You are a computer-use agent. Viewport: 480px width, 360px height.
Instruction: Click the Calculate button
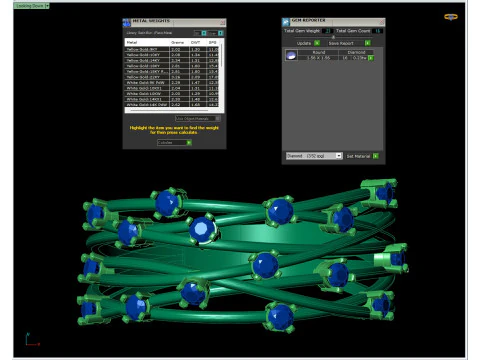click(174, 143)
